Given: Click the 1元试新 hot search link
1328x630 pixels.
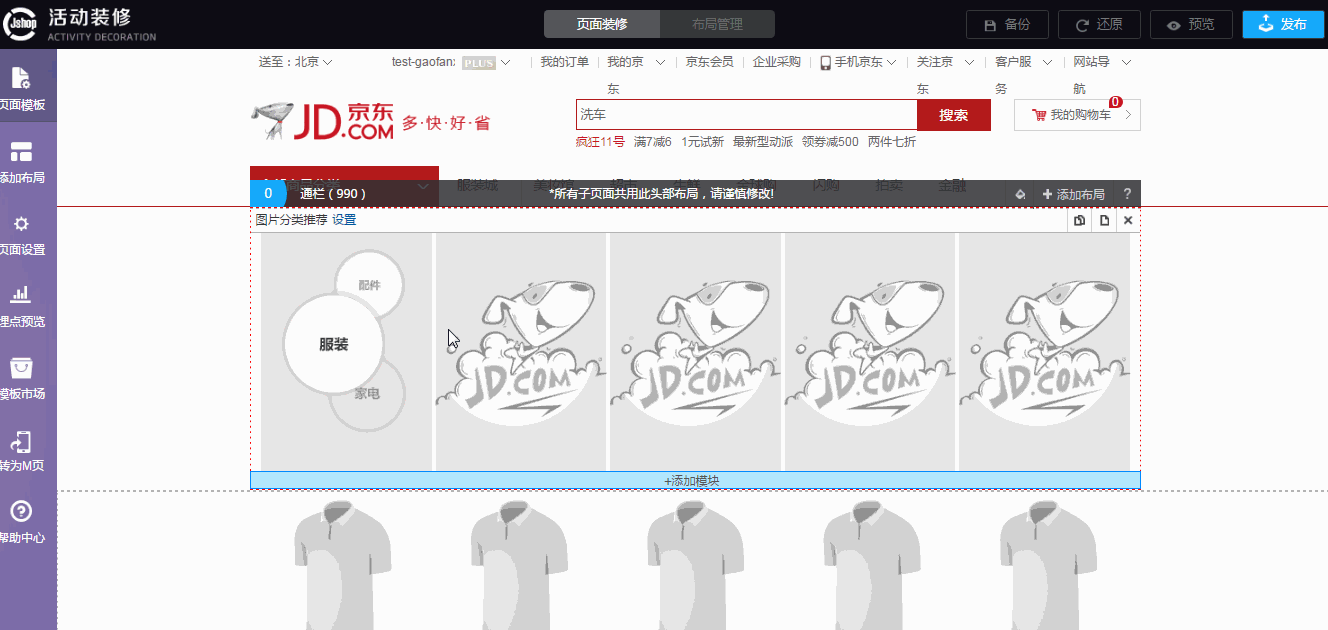Looking at the screenshot, I should (x=703, y=142).
